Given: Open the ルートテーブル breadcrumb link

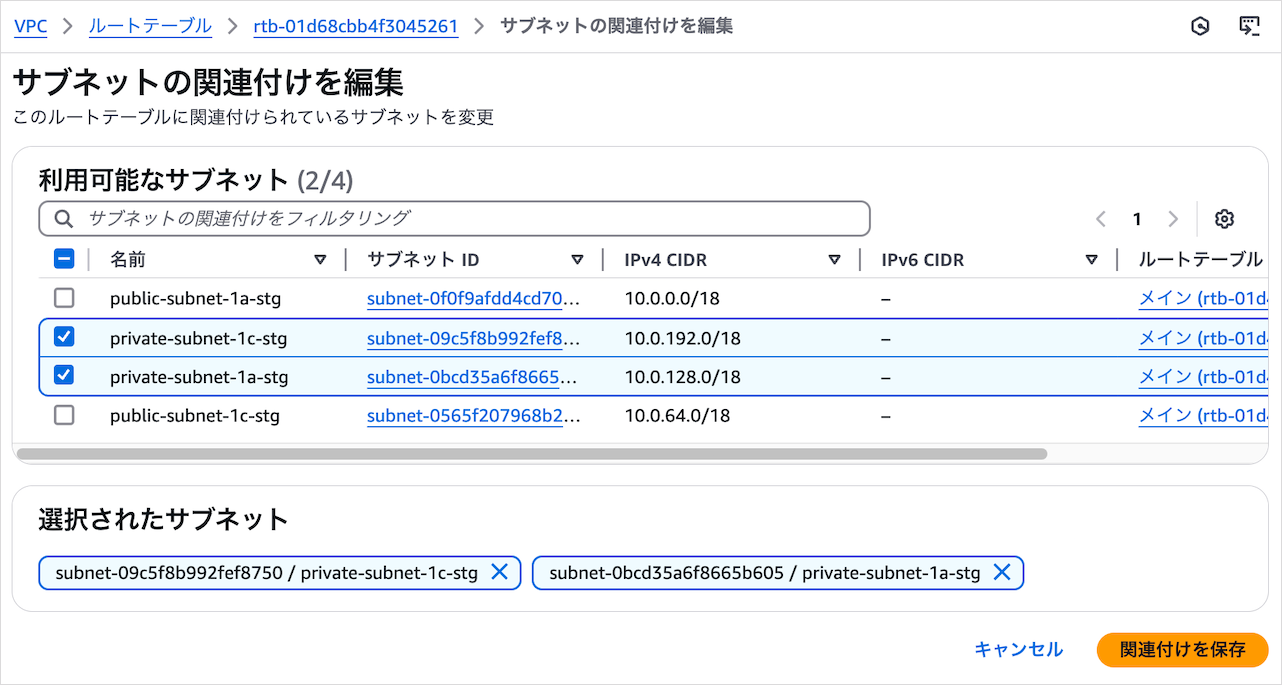Looking at the screenshot, I should tap(150, 26).
